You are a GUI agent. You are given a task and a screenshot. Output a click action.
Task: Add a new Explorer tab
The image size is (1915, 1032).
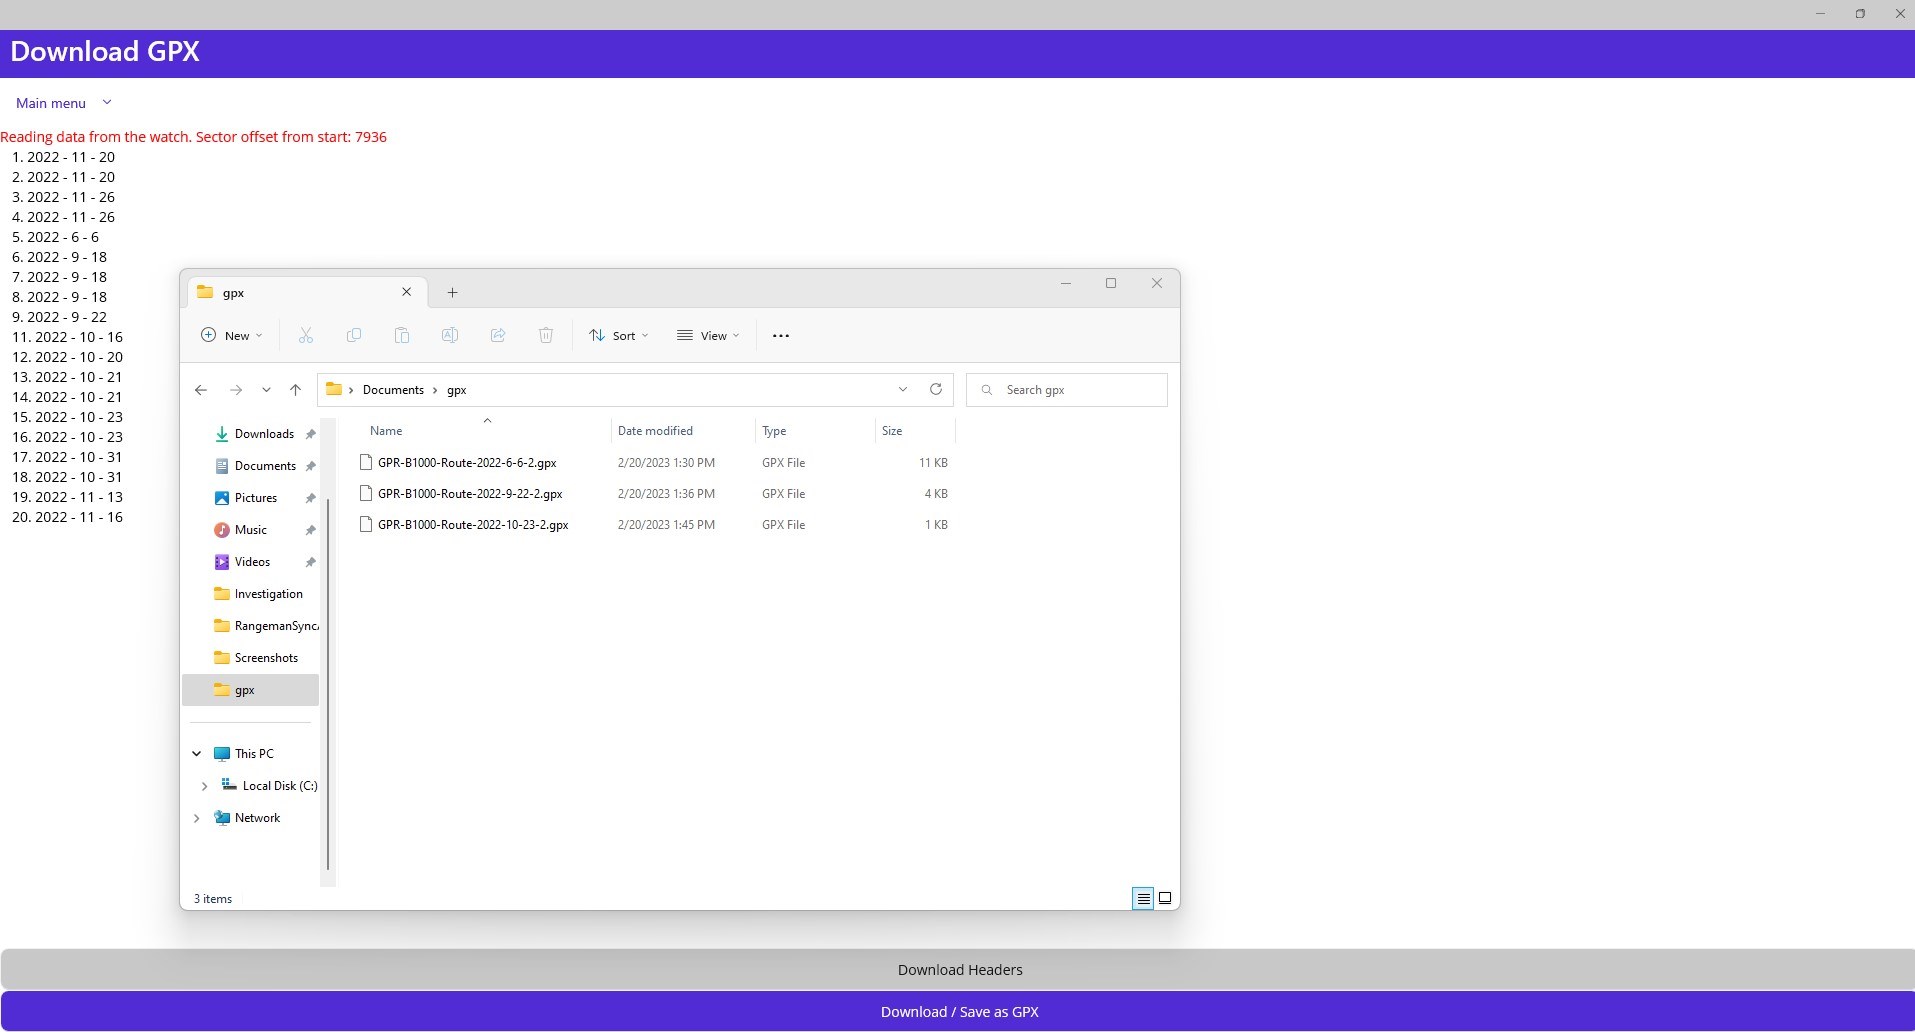pyautogui.click(x=452, y=293)
